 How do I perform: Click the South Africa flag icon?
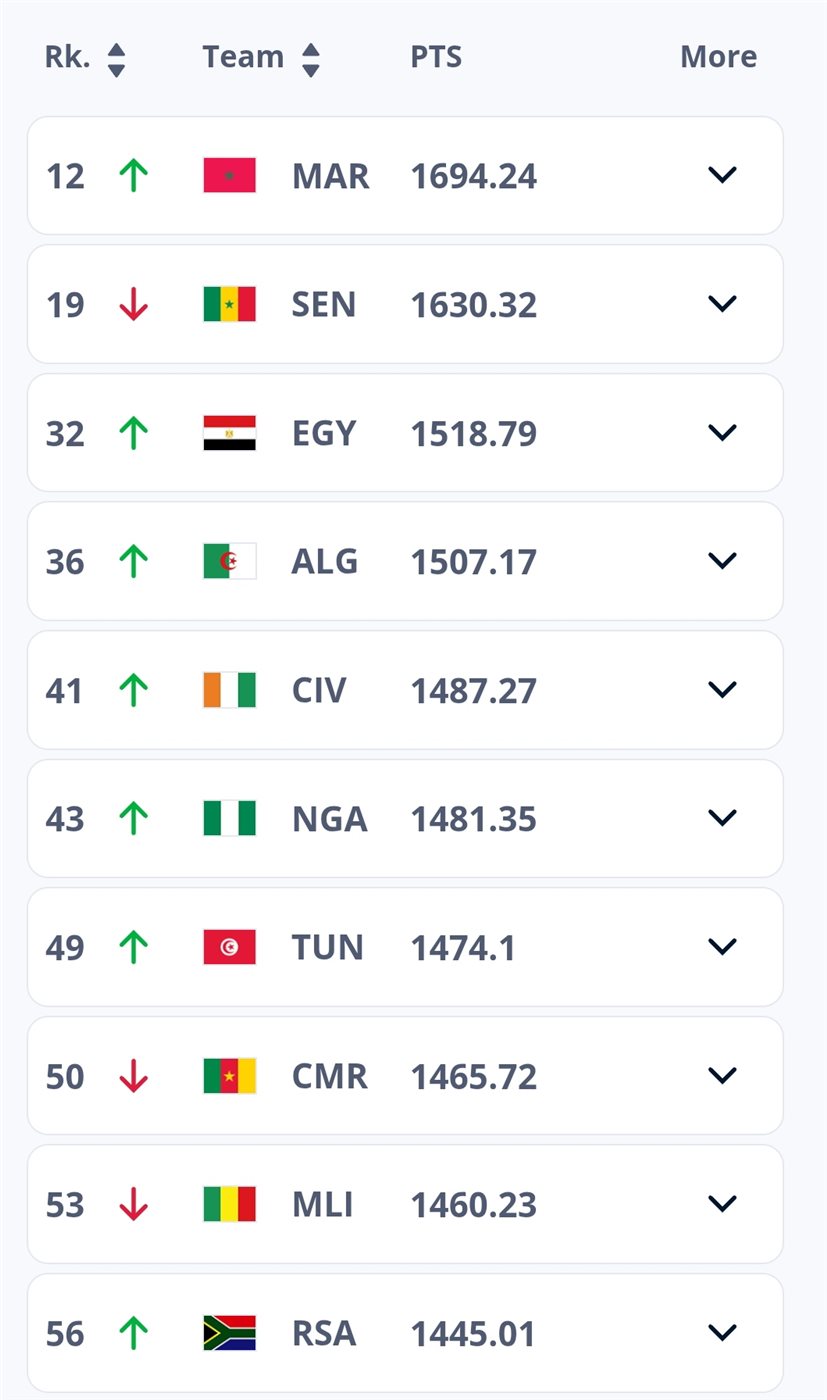click(x=229, y=1333)
